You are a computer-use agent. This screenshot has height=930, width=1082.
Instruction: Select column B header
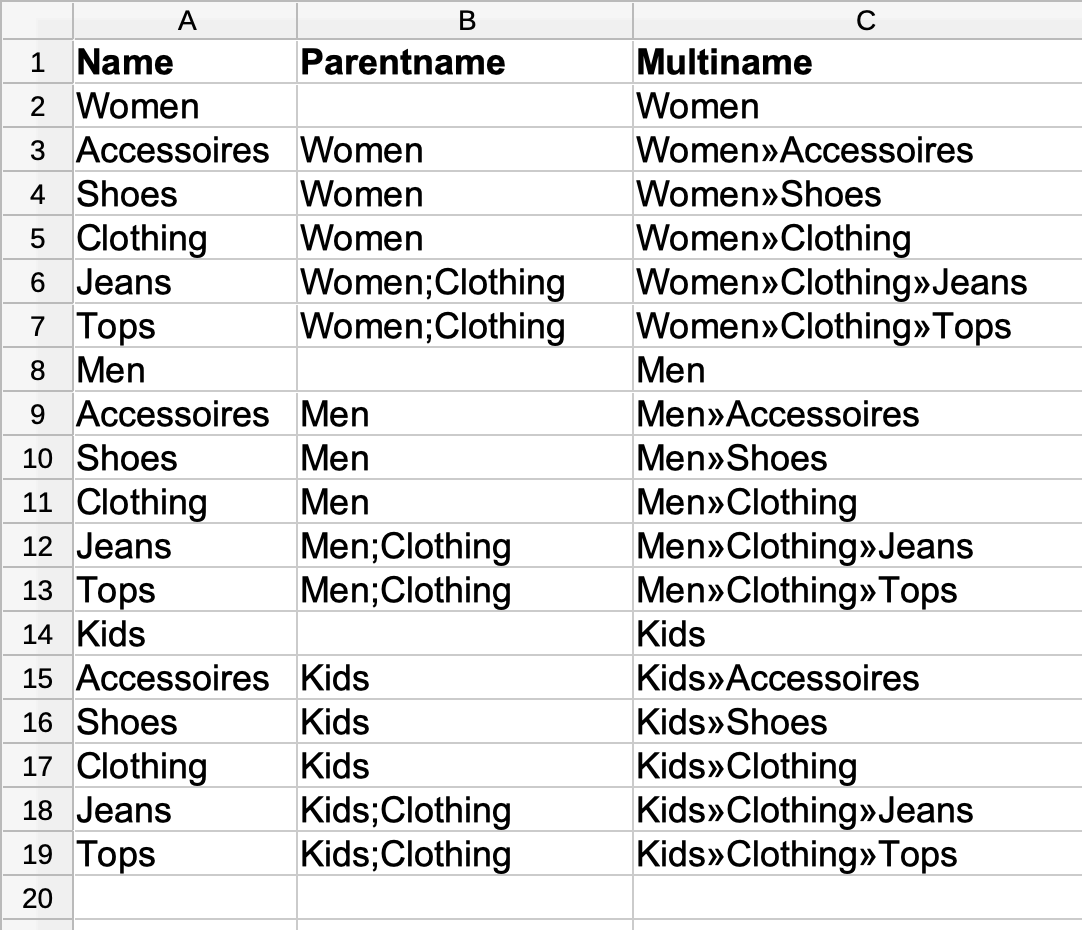465,19
